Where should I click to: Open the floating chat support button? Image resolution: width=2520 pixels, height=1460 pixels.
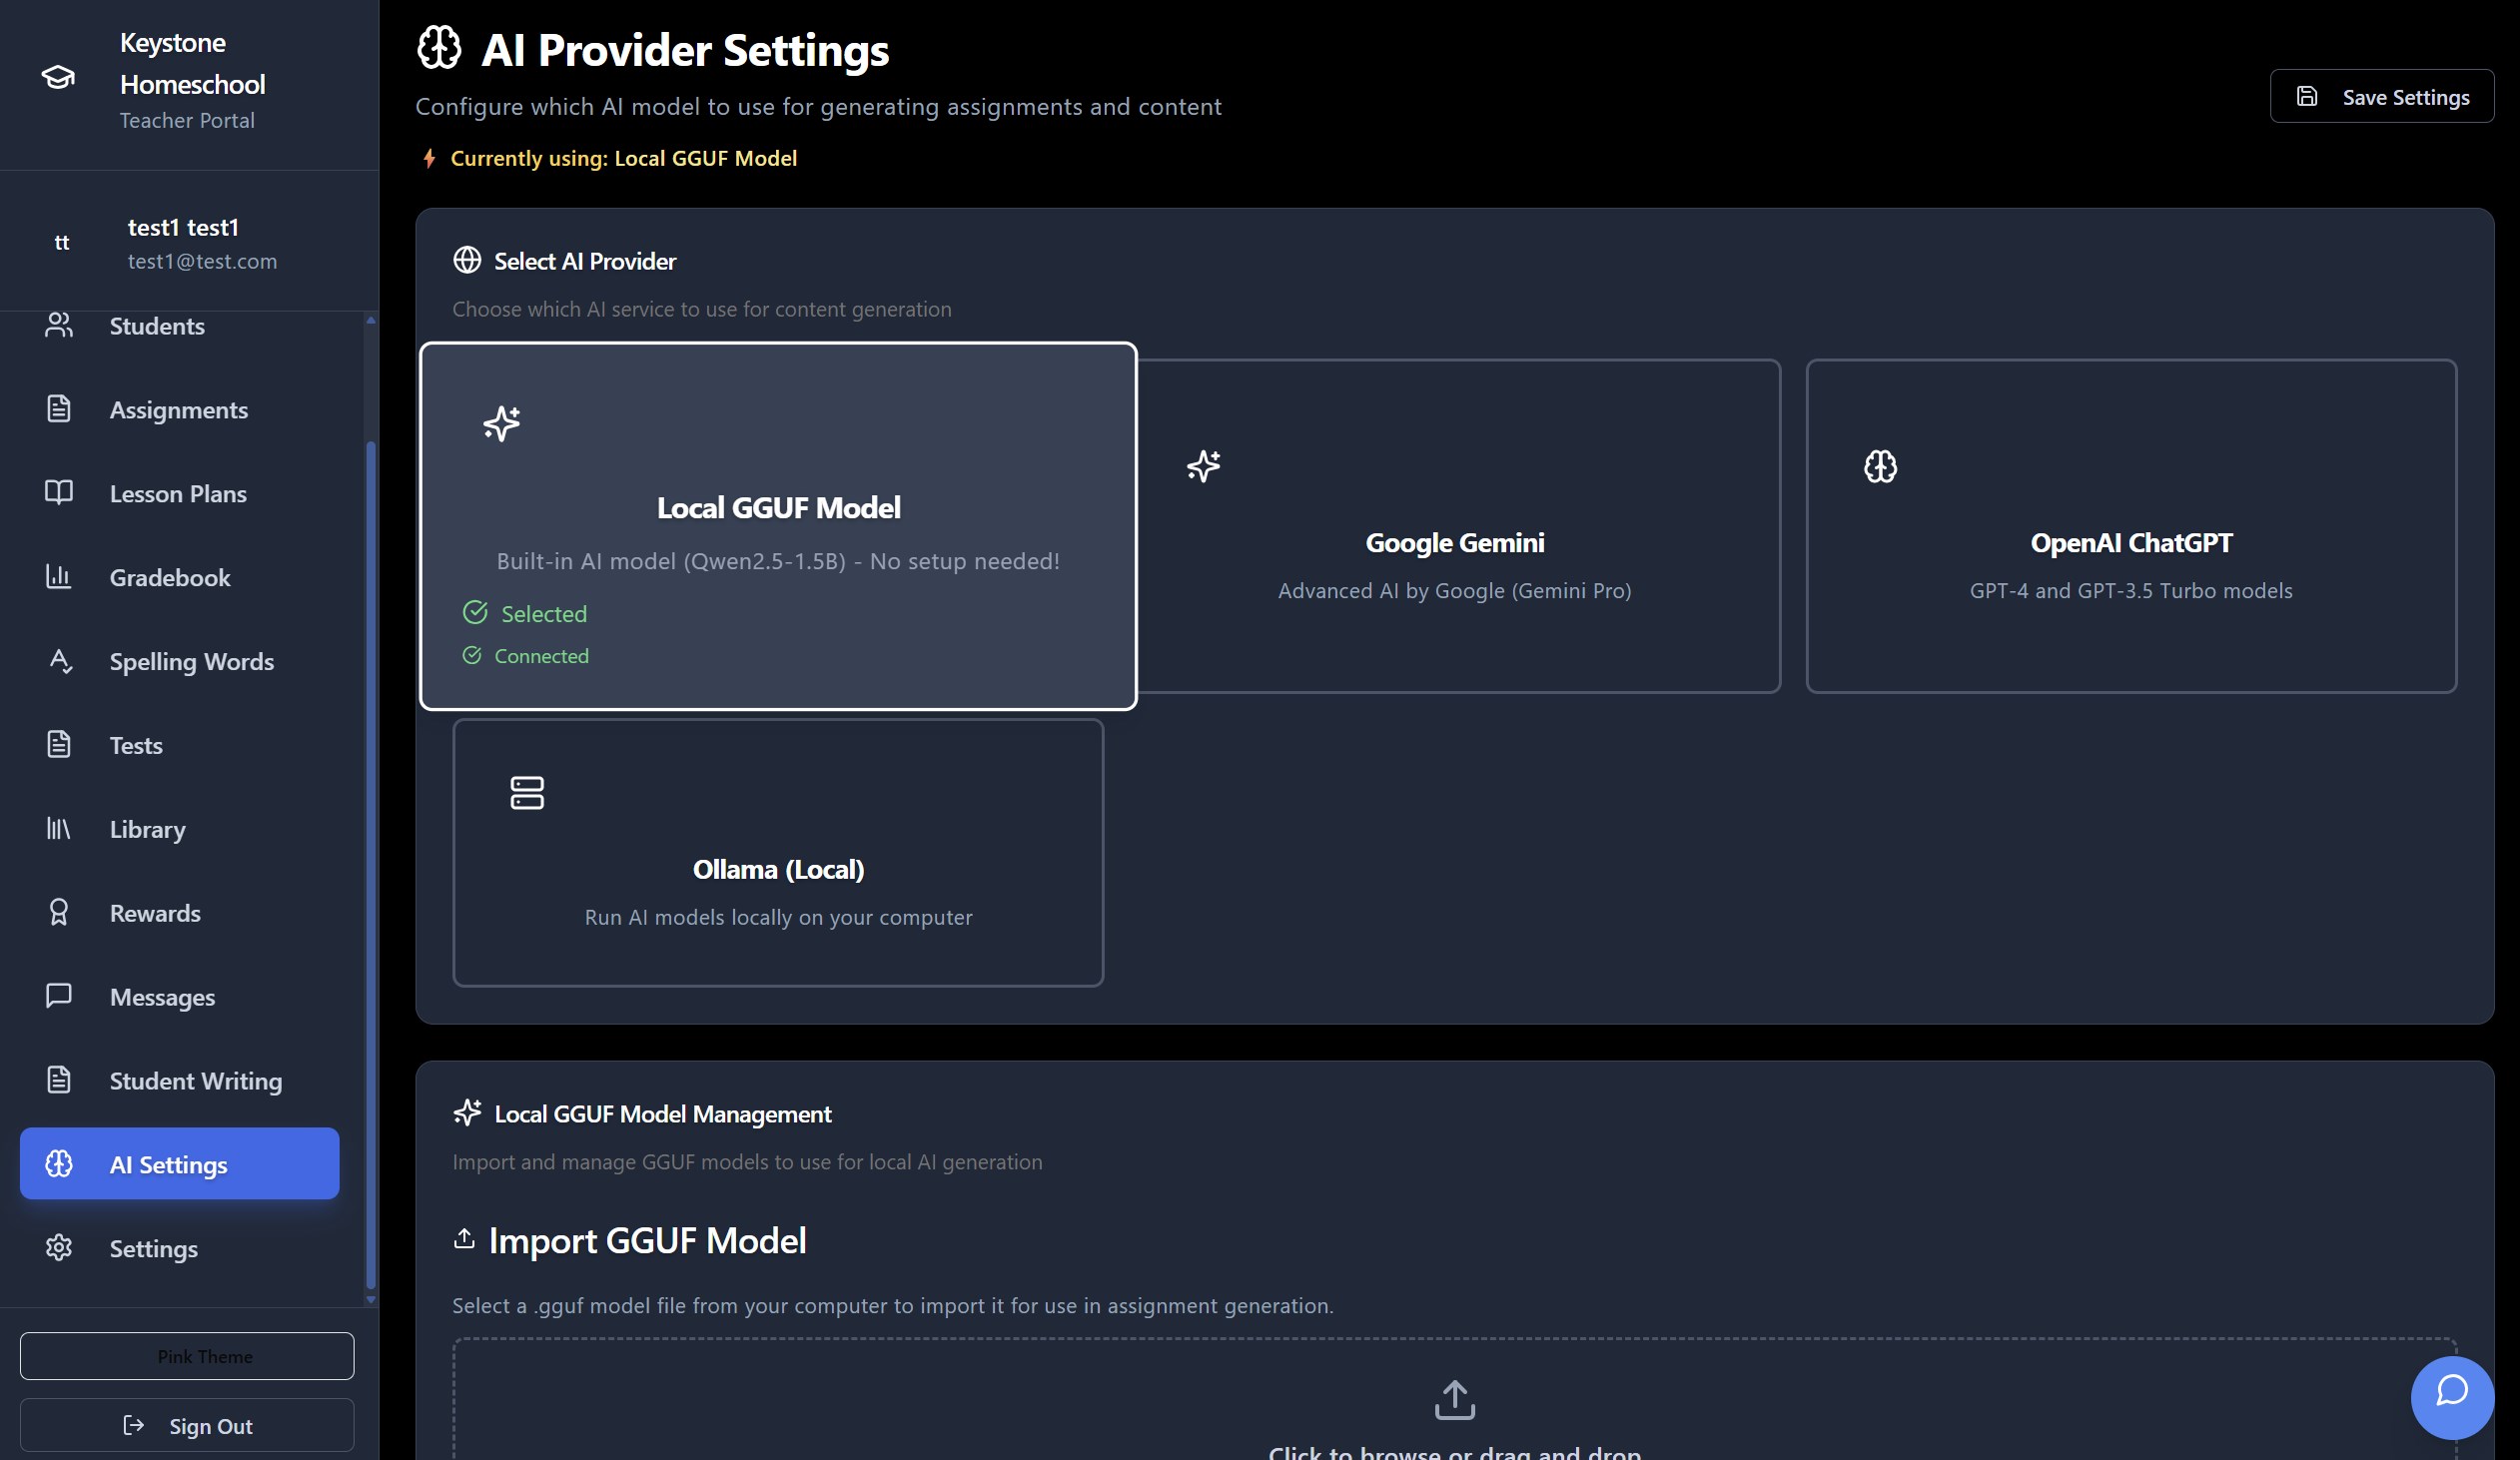click(2452, 1397)
